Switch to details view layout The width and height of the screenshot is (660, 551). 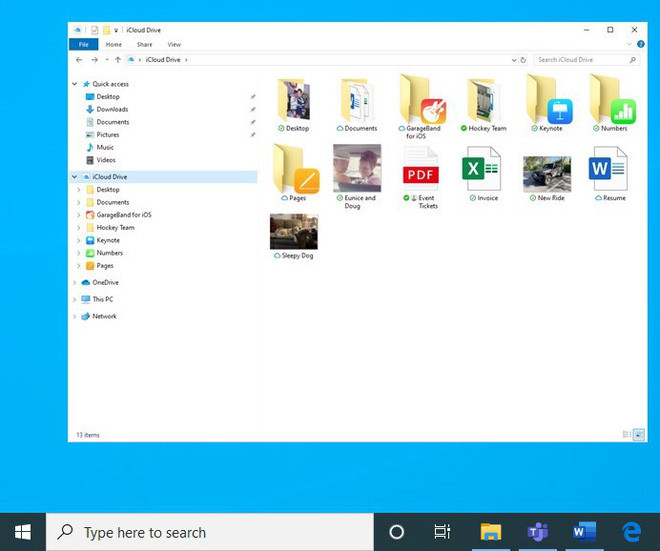click(627, 435)
